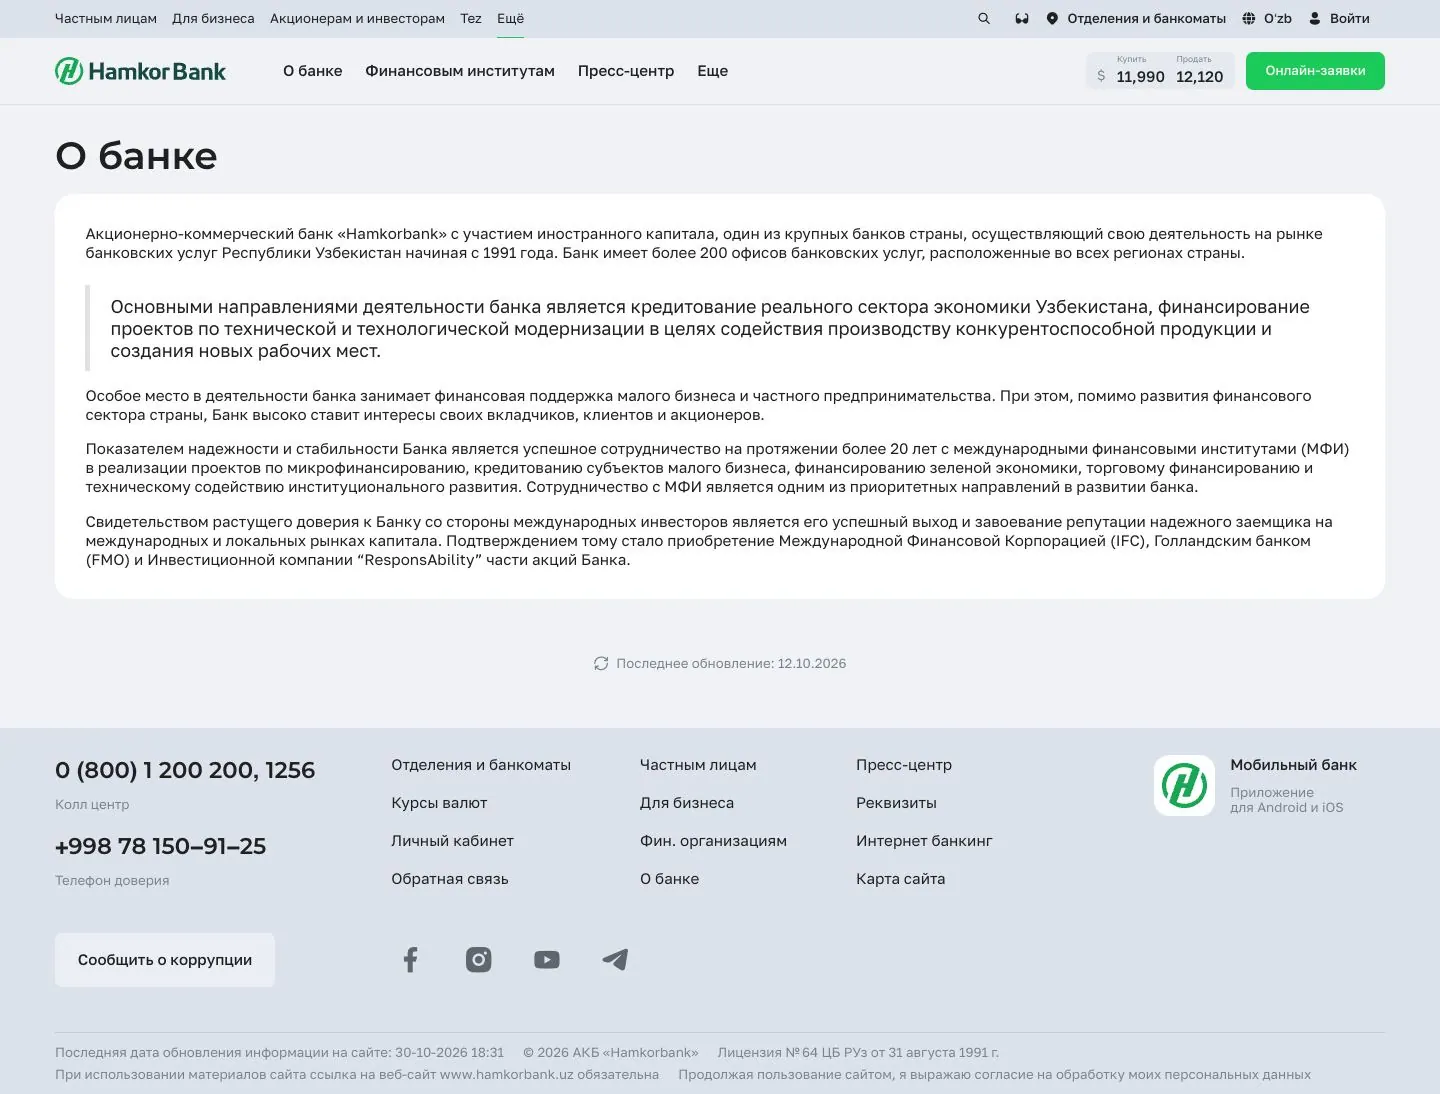Viewport: 1440px width, 1094px height.
Task: Visit the bank's YouTube channel
Action: [547, 960]
